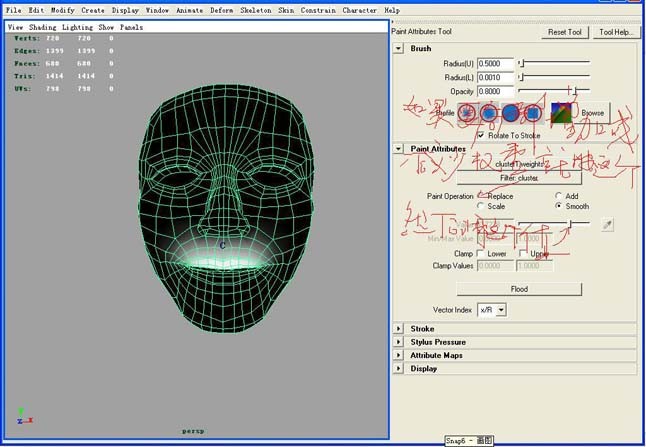Open the Create menu
Viewport: 646px width, 447px height.
click(93, 10)
